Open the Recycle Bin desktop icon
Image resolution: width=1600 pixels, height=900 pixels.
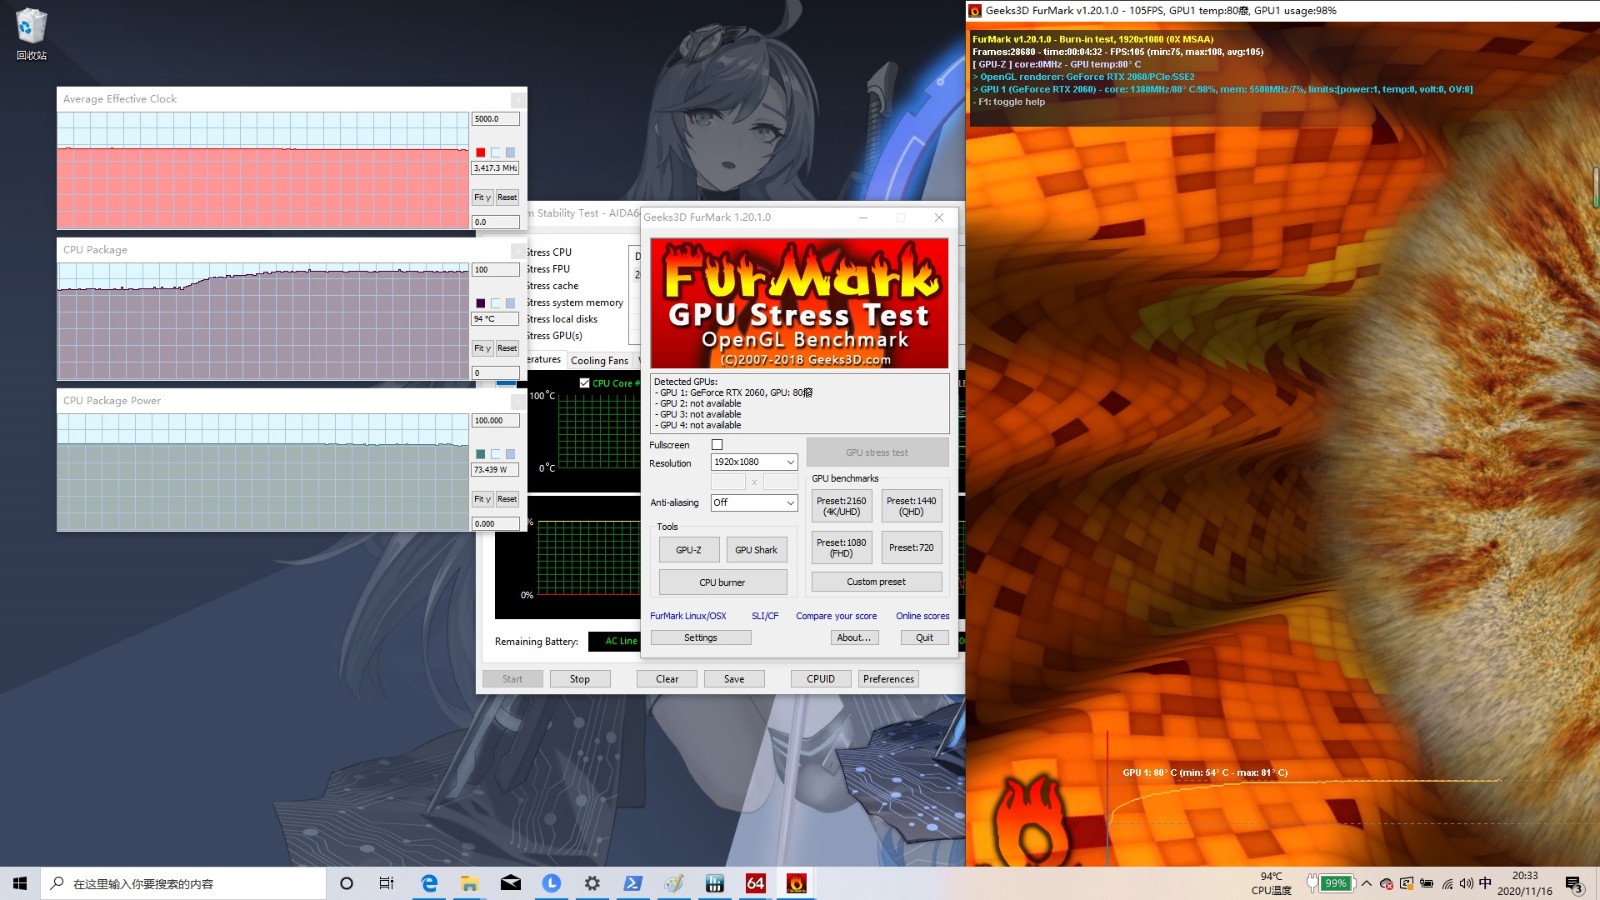(31, 33)
